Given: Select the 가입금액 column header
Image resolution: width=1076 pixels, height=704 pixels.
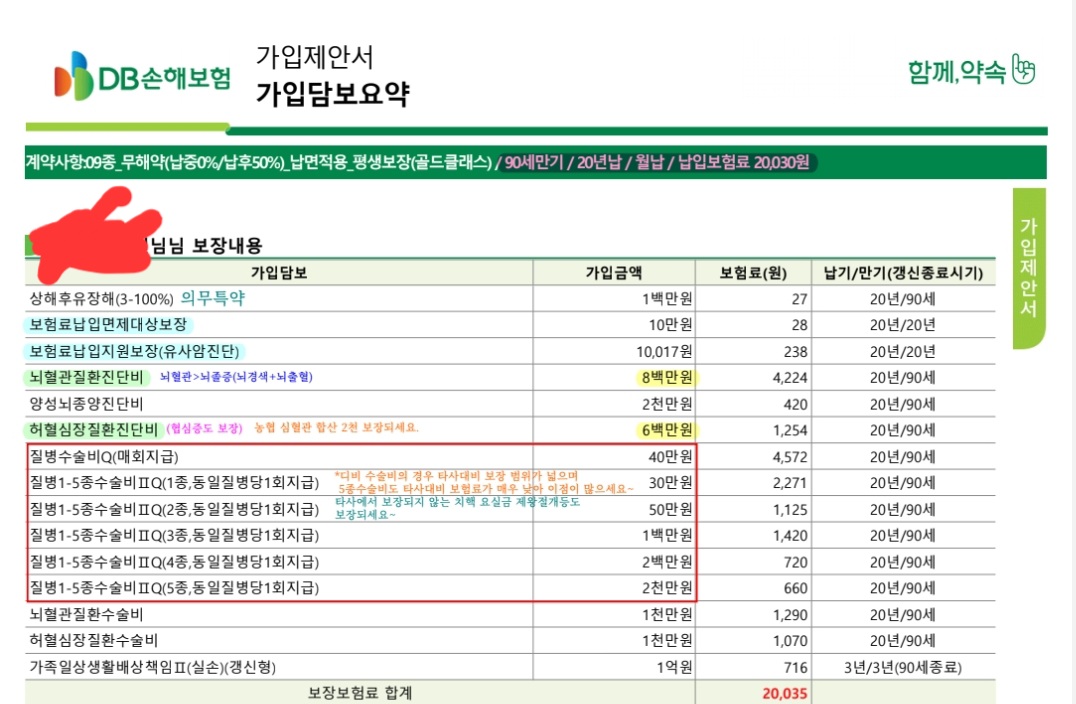Looking at the screenshot, I should coord(613,273).
